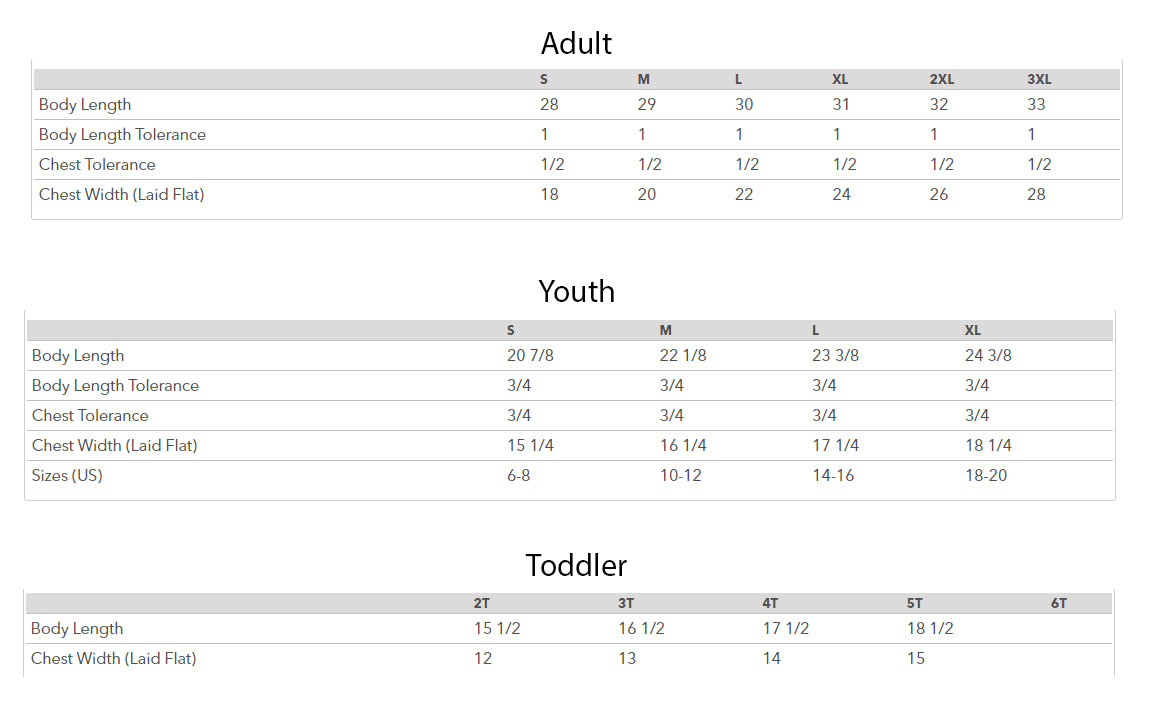The height and width of the screenshot is (718, 1152).
Task: Click the Youth Chest Width value 16 1/4
Action: click(x=683, y=446)
